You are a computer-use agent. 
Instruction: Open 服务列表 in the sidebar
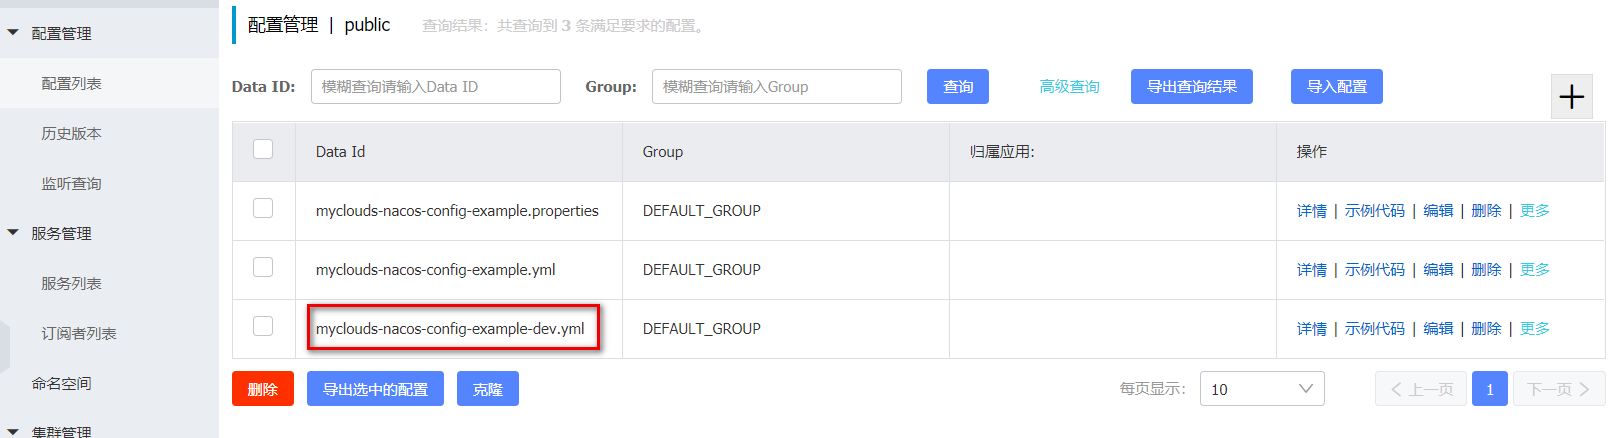click(71, 283)
